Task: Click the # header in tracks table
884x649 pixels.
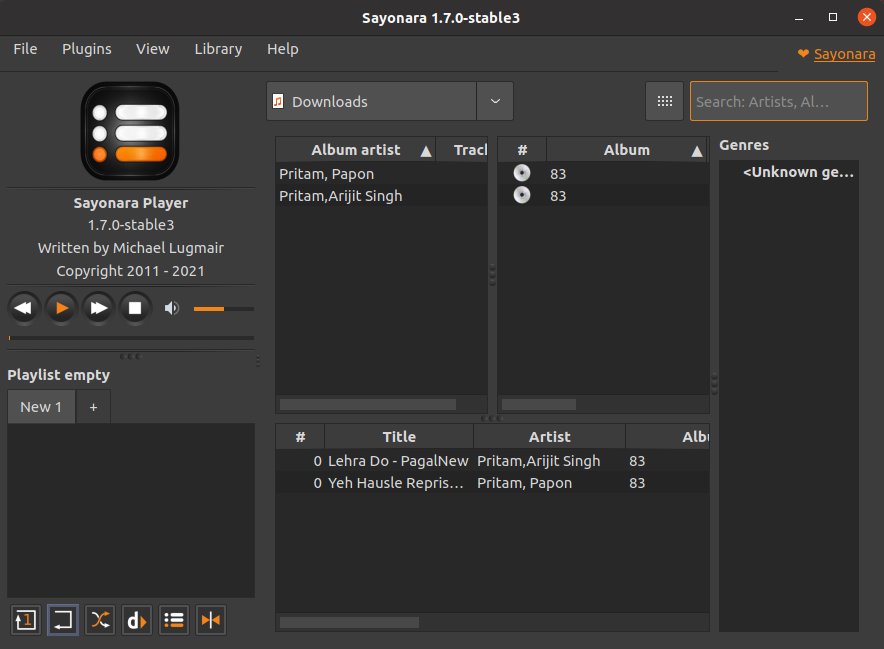Action: coord(300,437)
